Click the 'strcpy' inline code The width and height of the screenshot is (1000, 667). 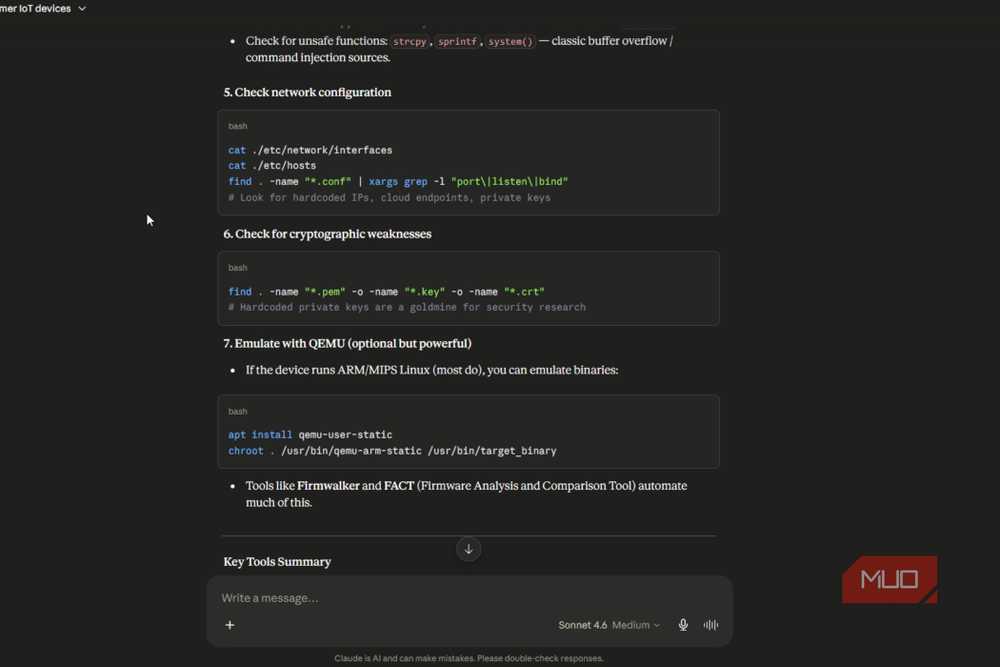[x=409, y=41]
